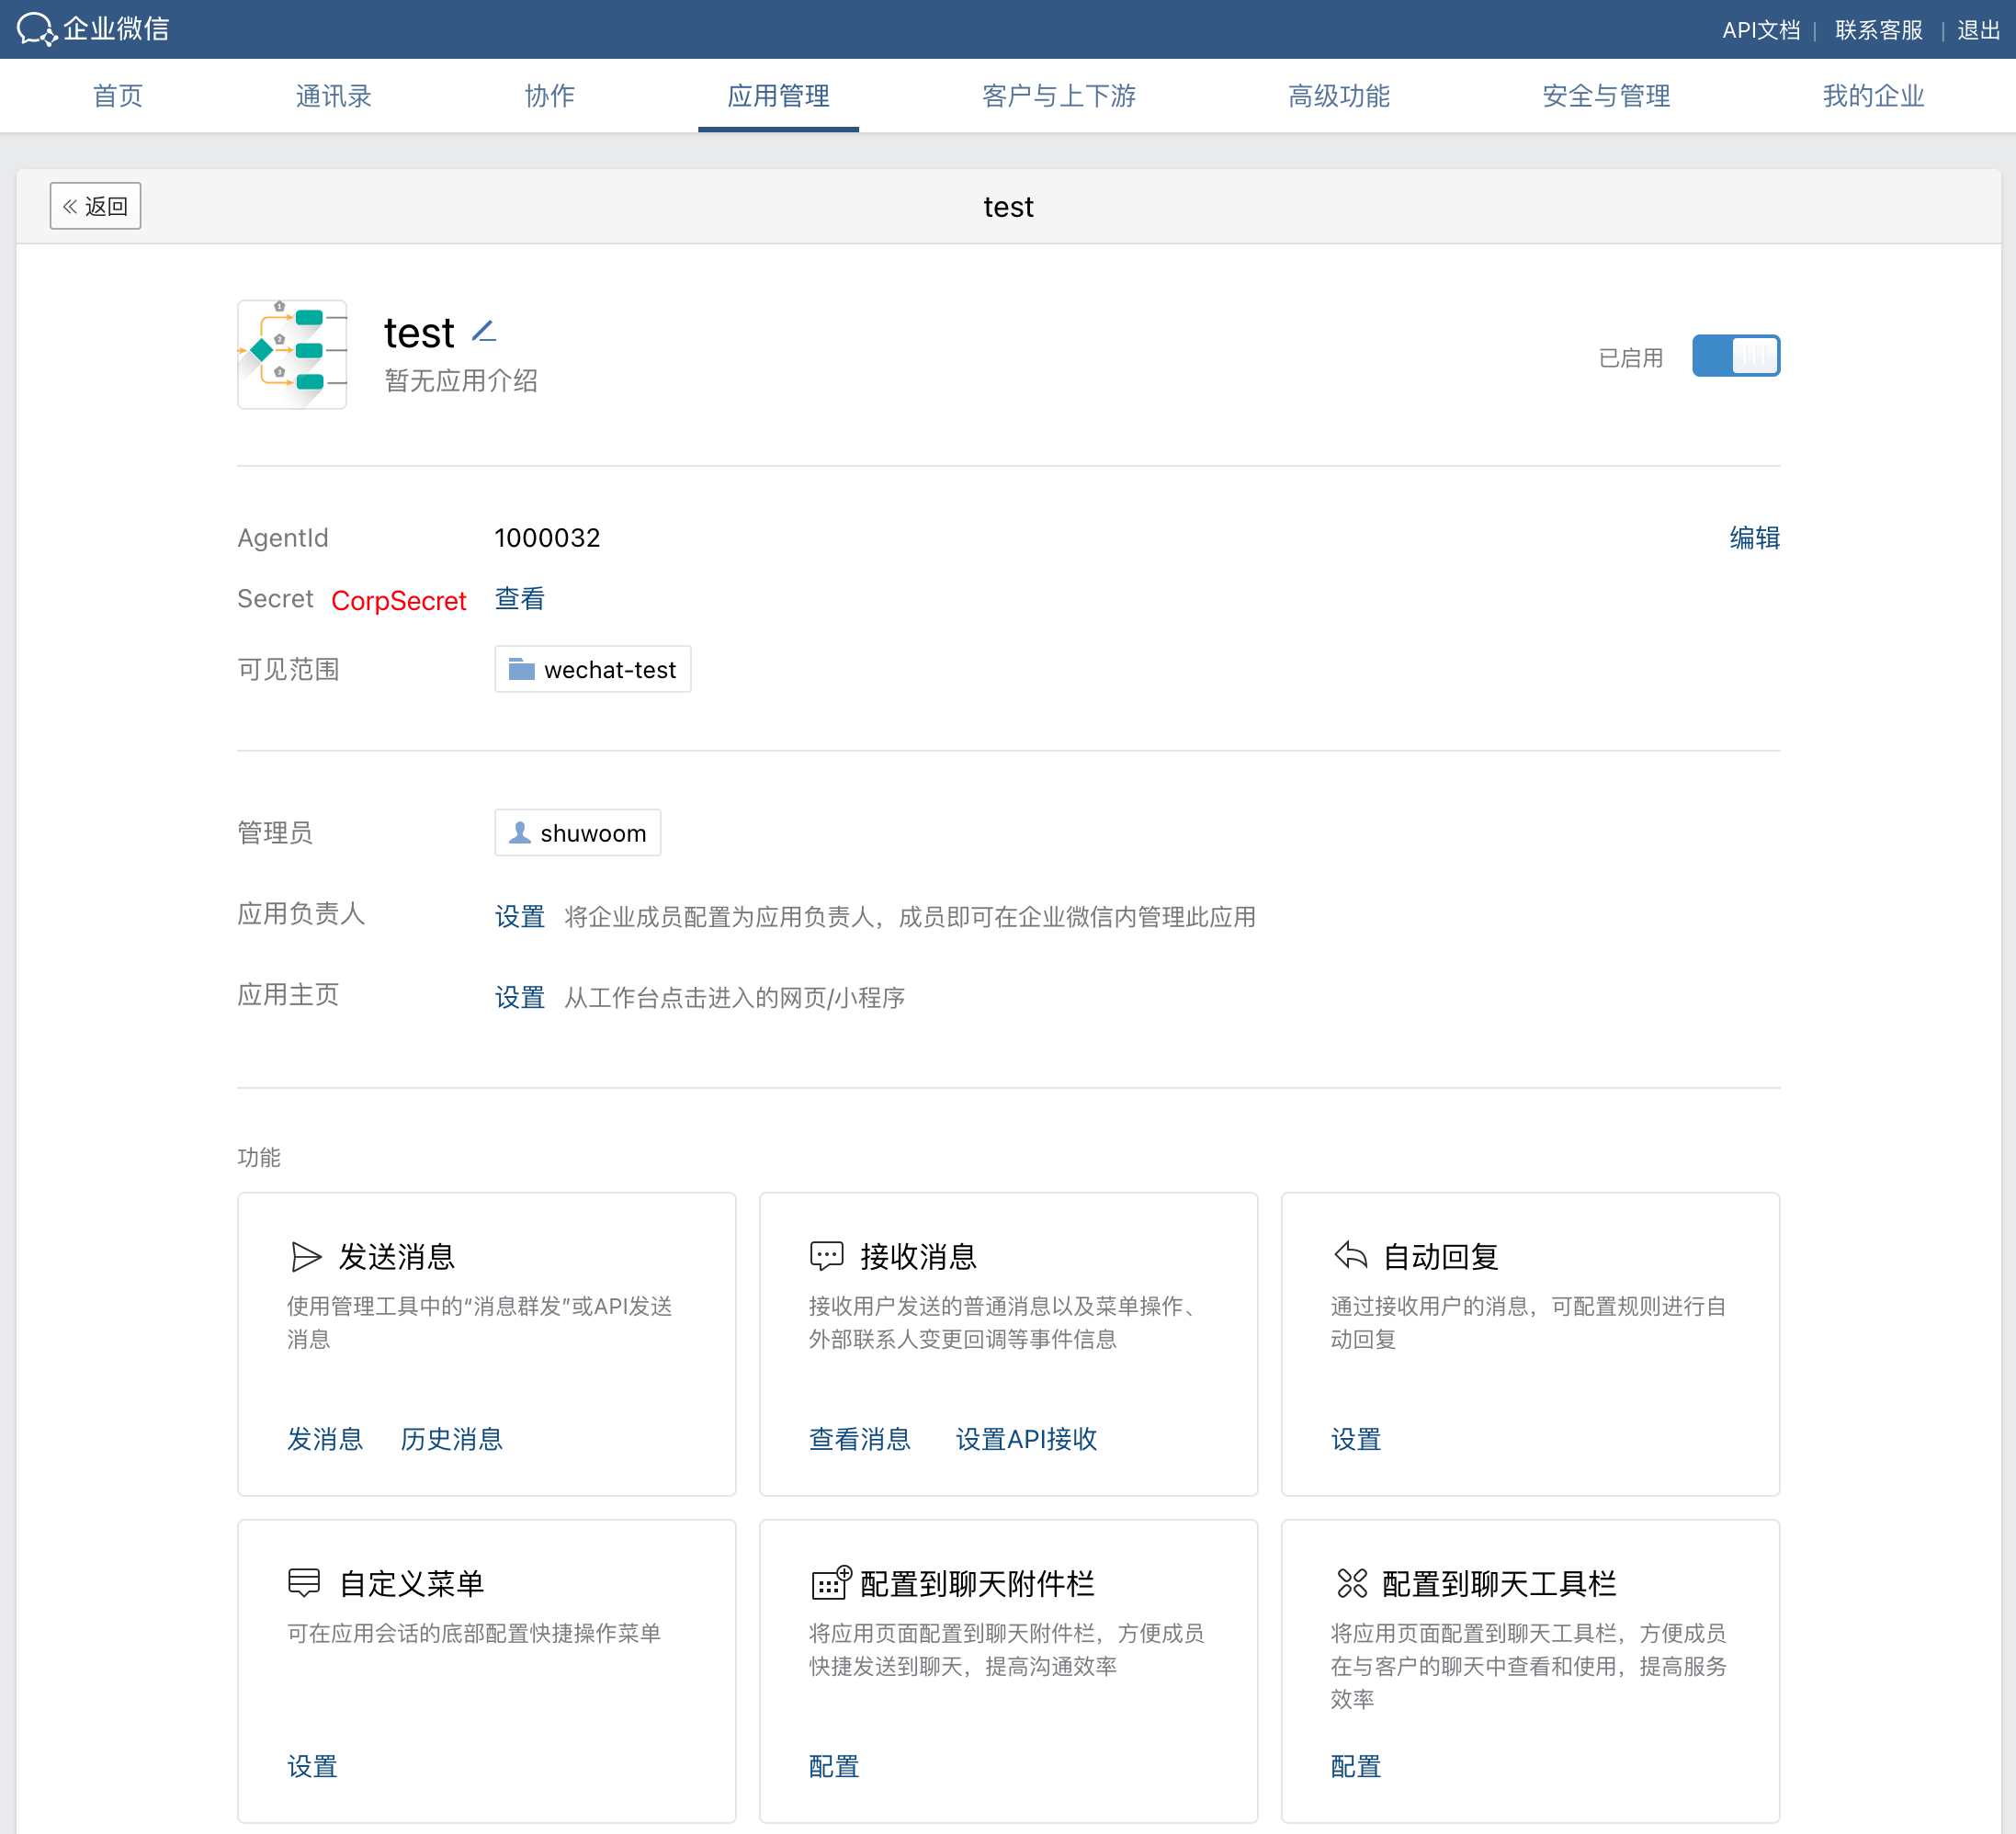Click 查看 to view the Secret

(x=519, y=599)
